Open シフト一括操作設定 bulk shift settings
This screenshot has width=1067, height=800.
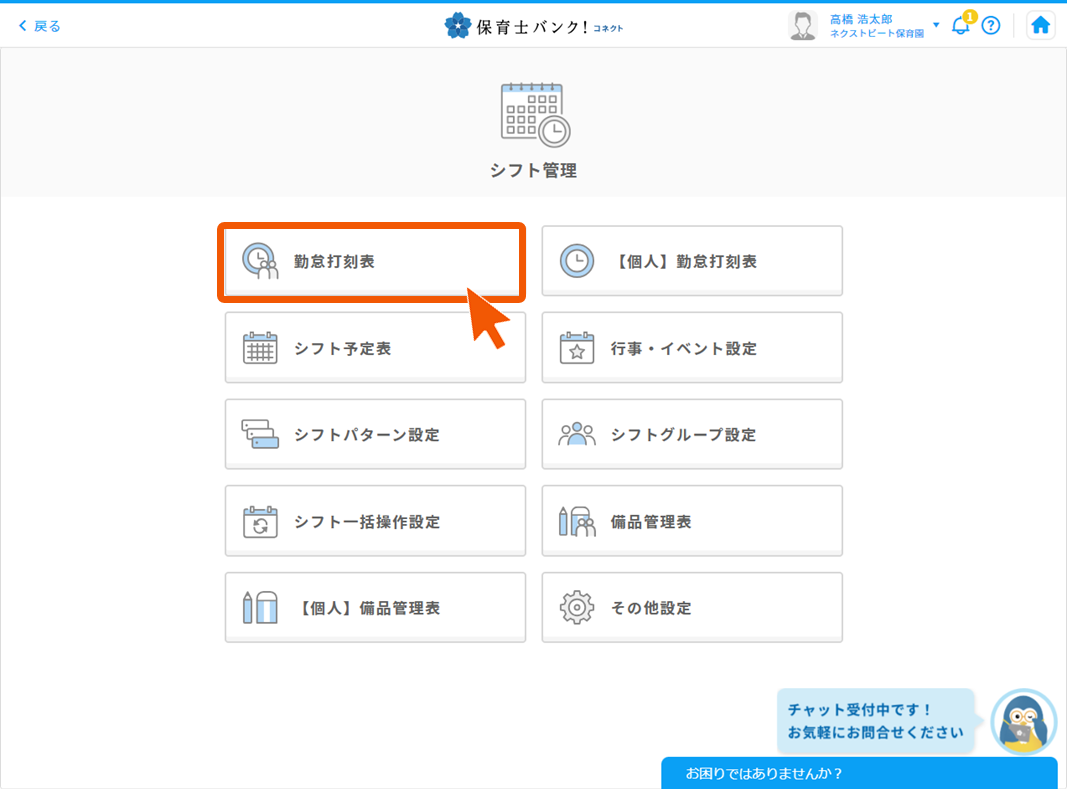pos(374,520)
